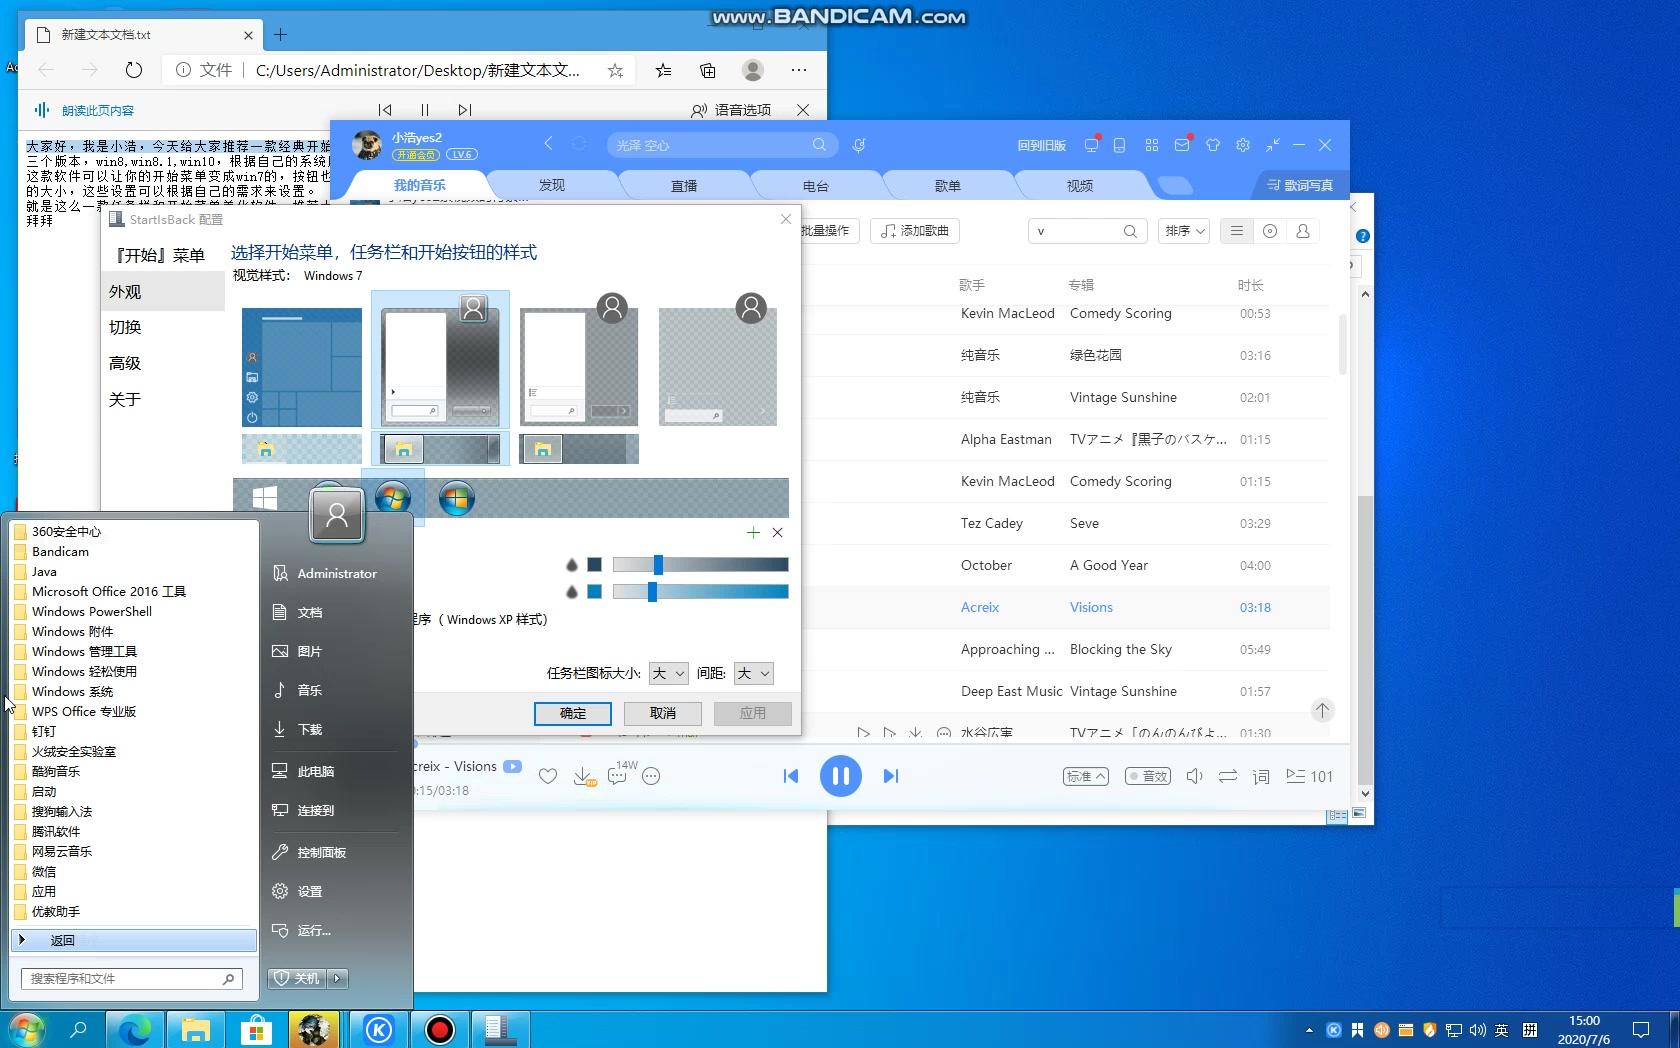
Task: Like the current song with heart icon
Action: pyautogui.click(x=548, y=776)
